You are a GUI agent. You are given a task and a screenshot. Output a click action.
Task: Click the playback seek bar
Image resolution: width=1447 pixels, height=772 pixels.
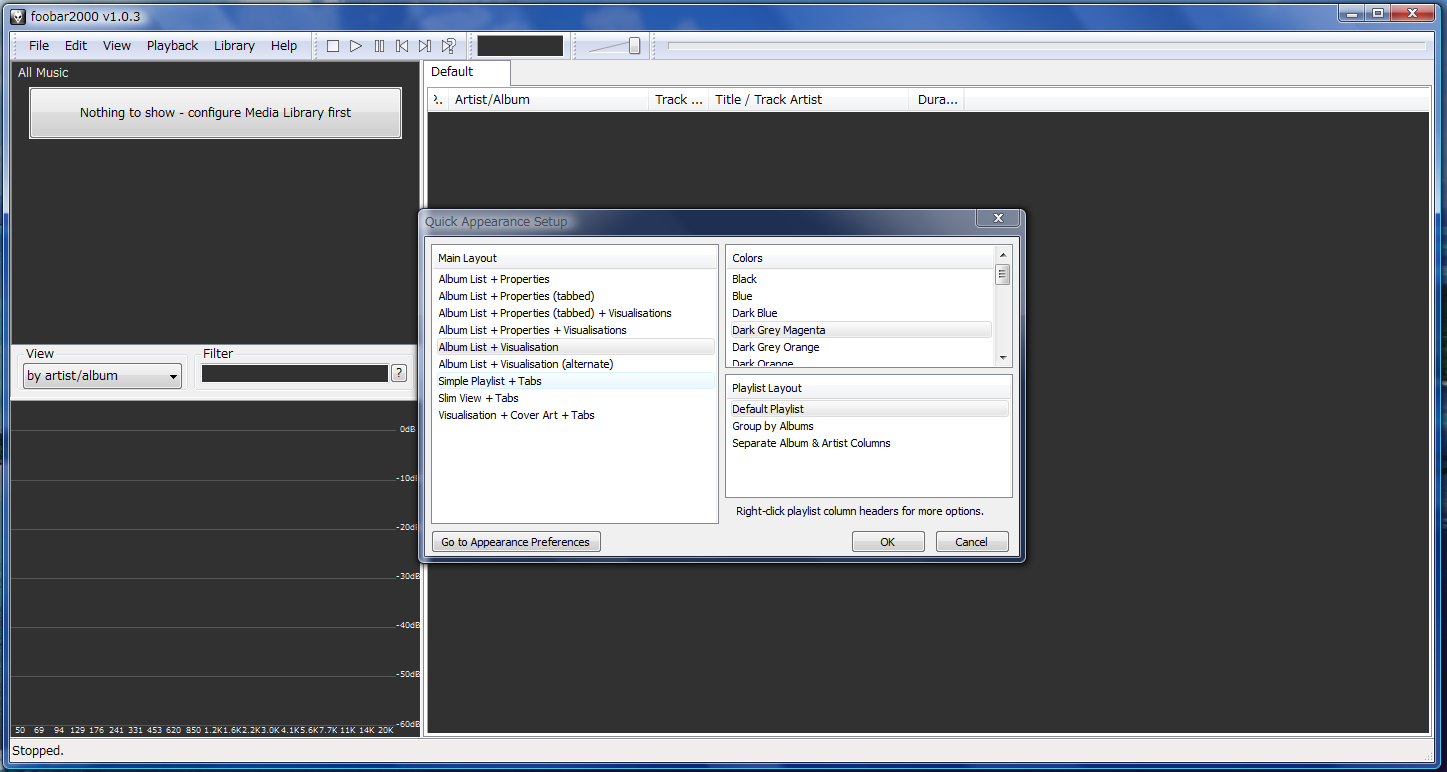point(1047,45)
